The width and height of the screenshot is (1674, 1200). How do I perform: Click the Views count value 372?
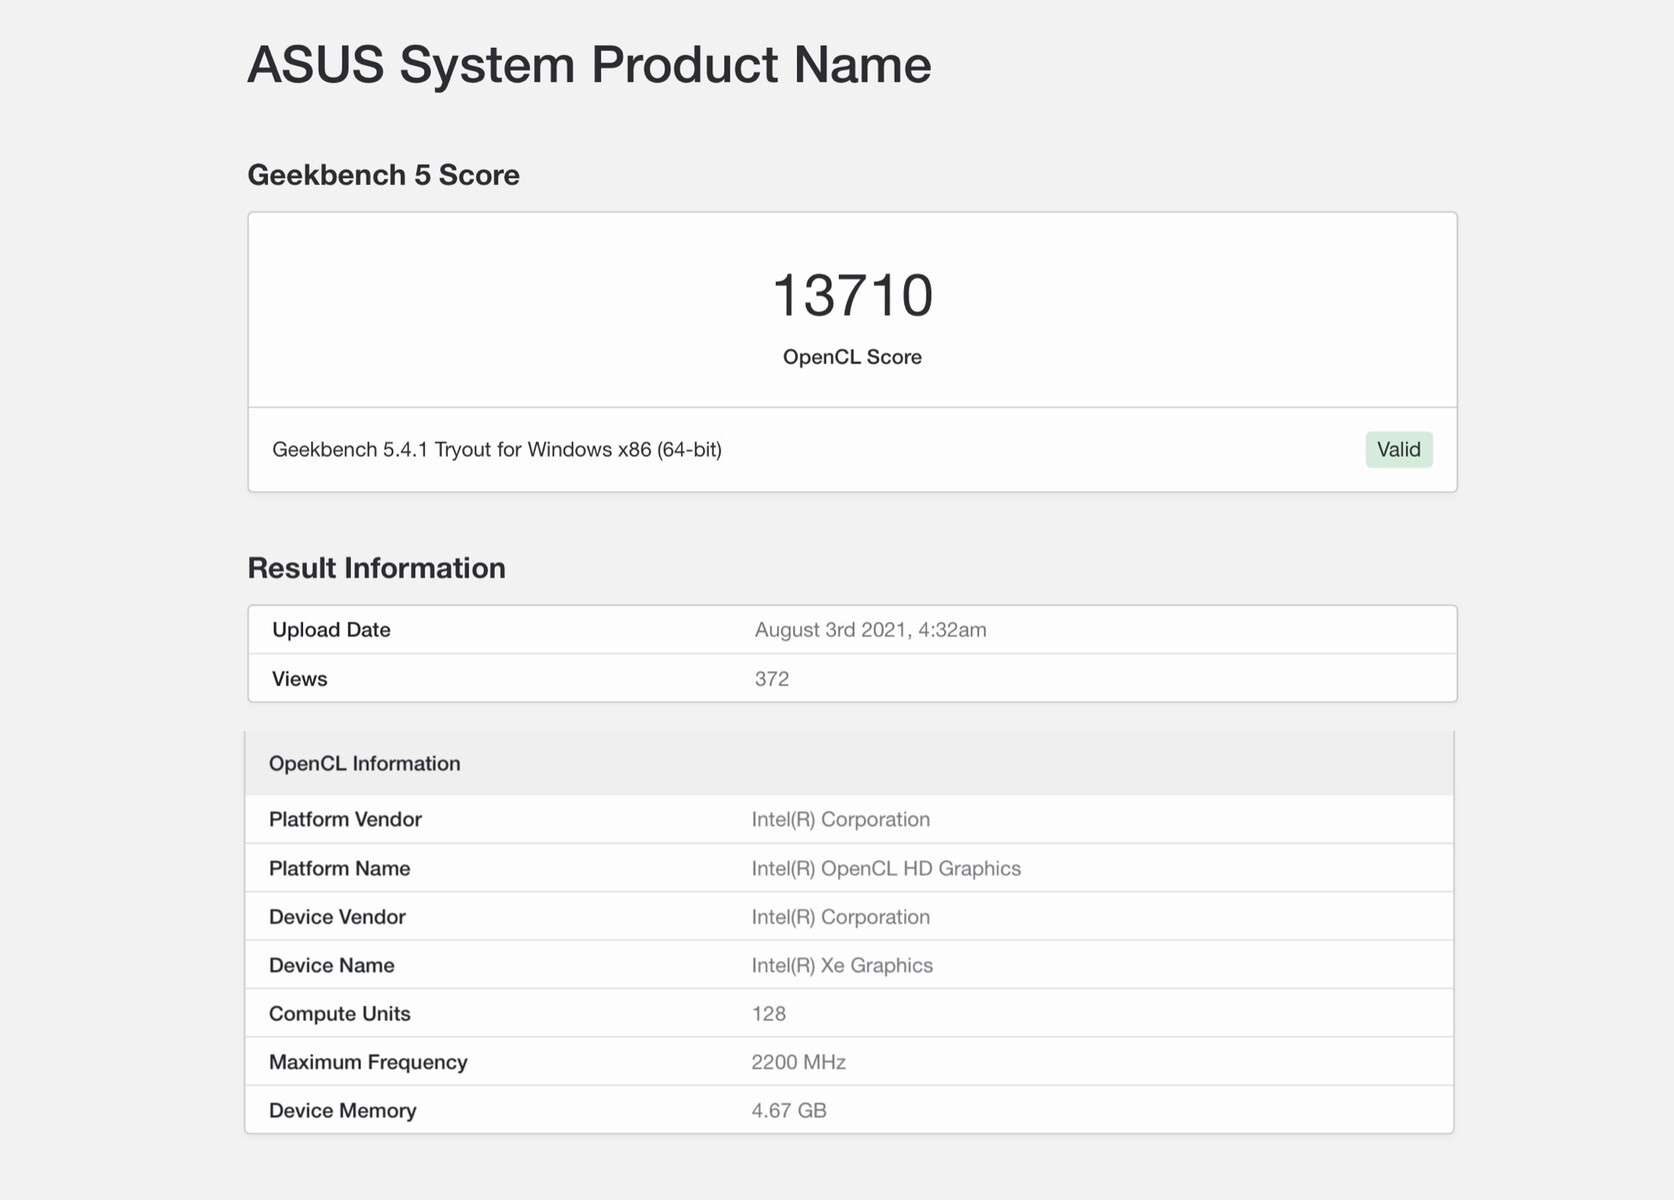pyautogui.click(x=771, y=679)
